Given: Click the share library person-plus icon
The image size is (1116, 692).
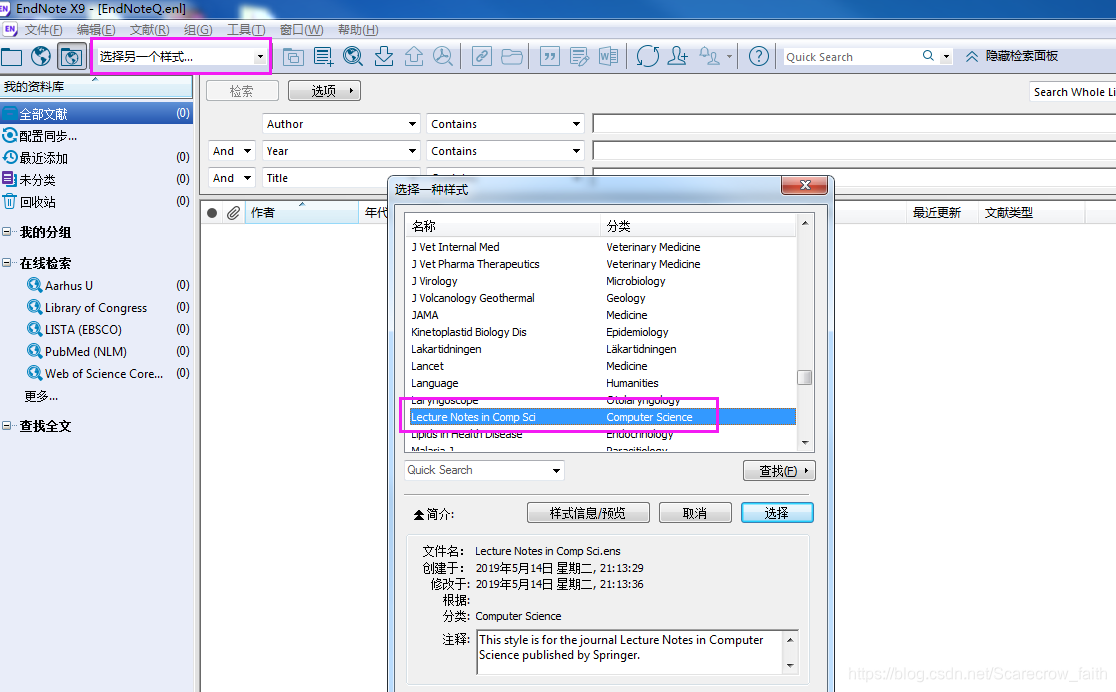Looking at the screenshot, I should [678, 56].
